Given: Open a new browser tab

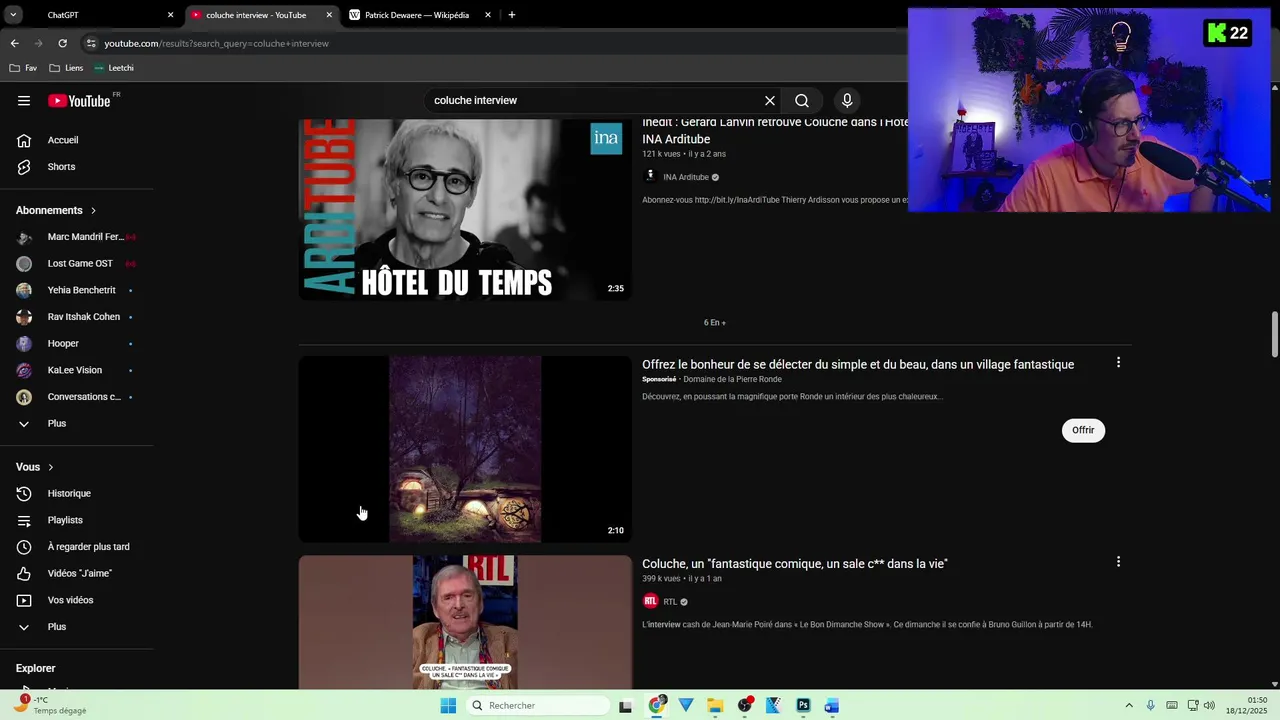Looking at the screenshot, I should pos(512,15).
